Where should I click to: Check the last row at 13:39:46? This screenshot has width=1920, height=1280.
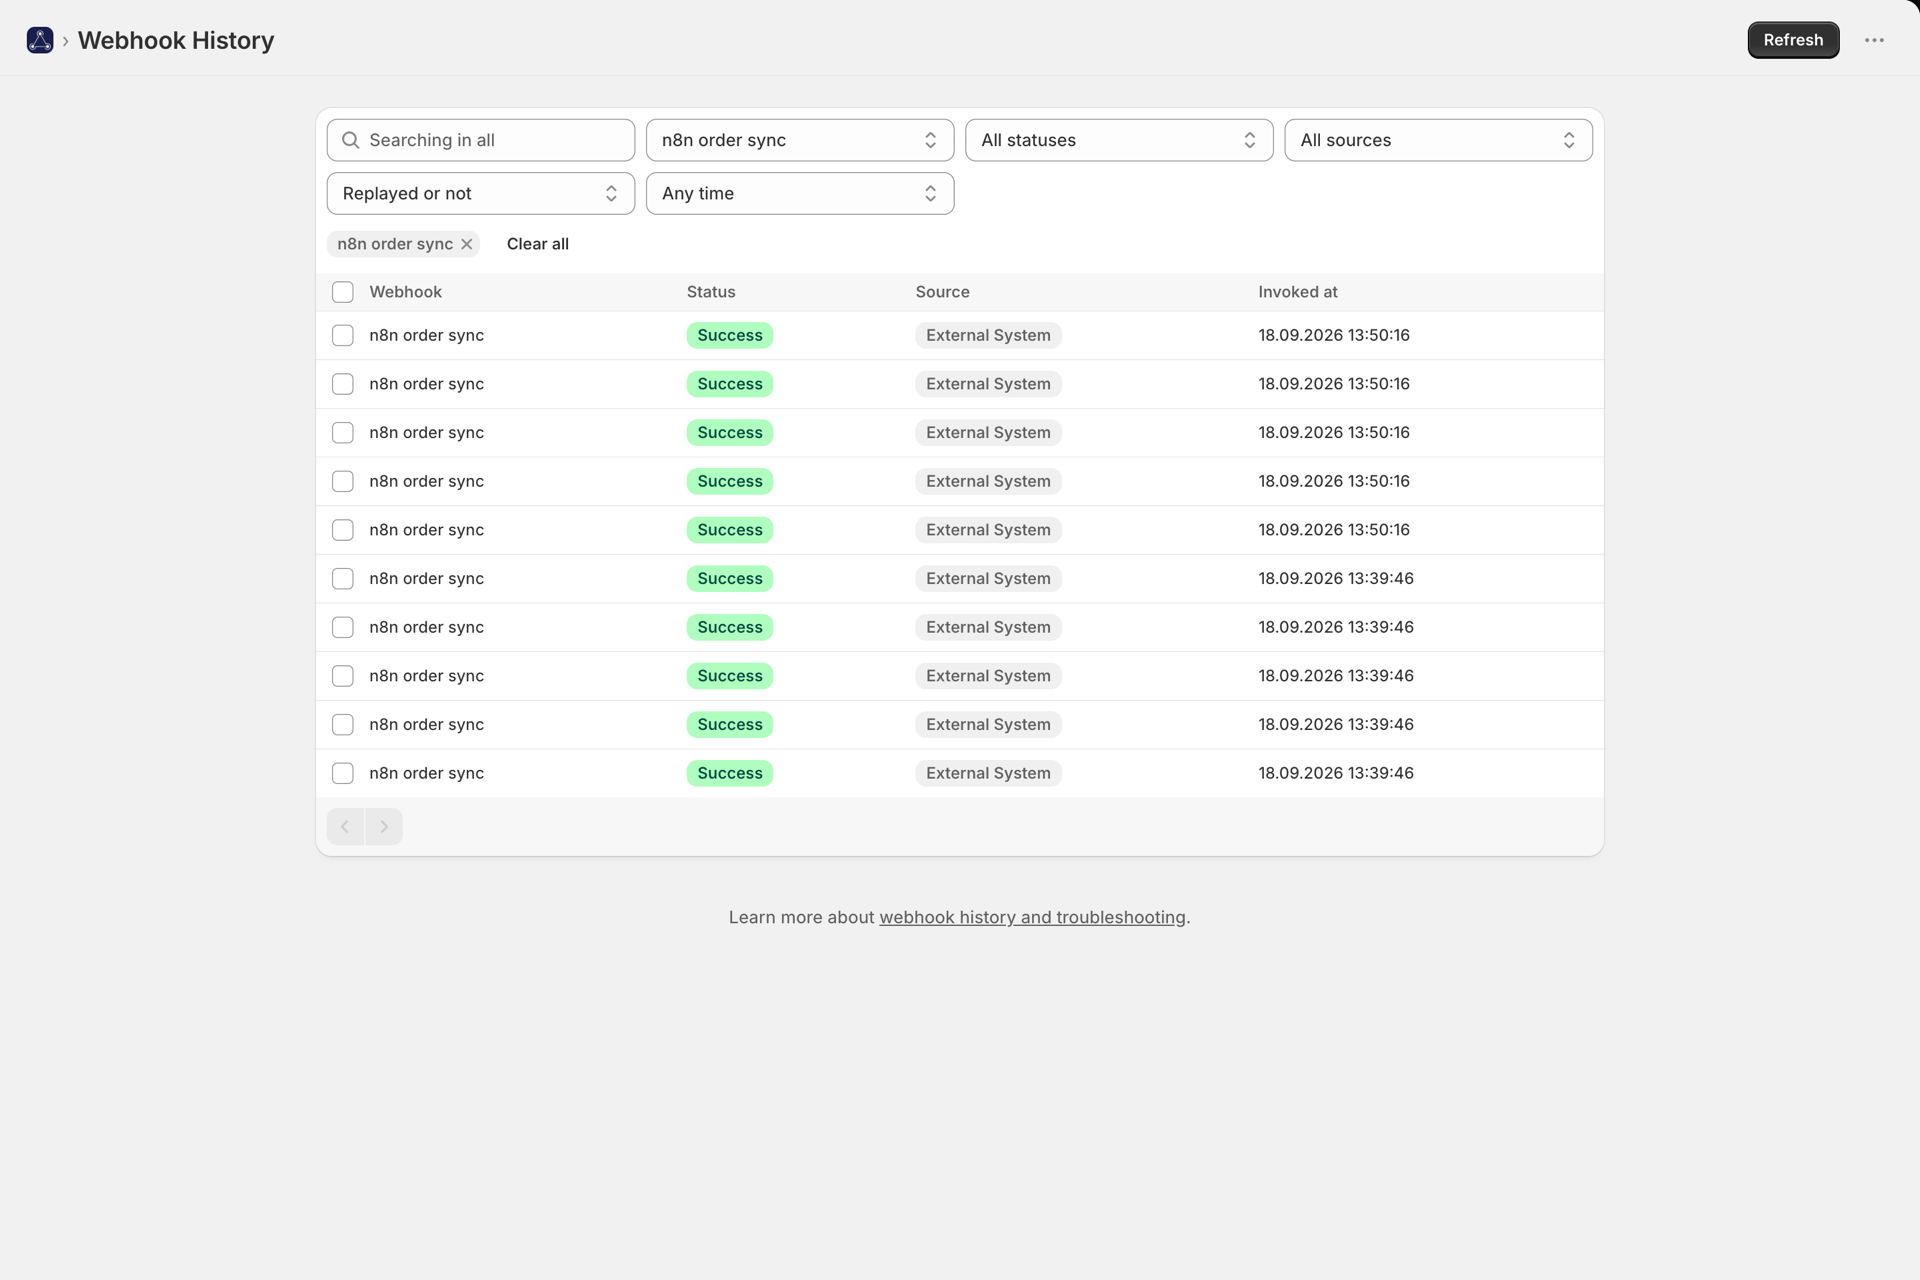pos(343,773)
